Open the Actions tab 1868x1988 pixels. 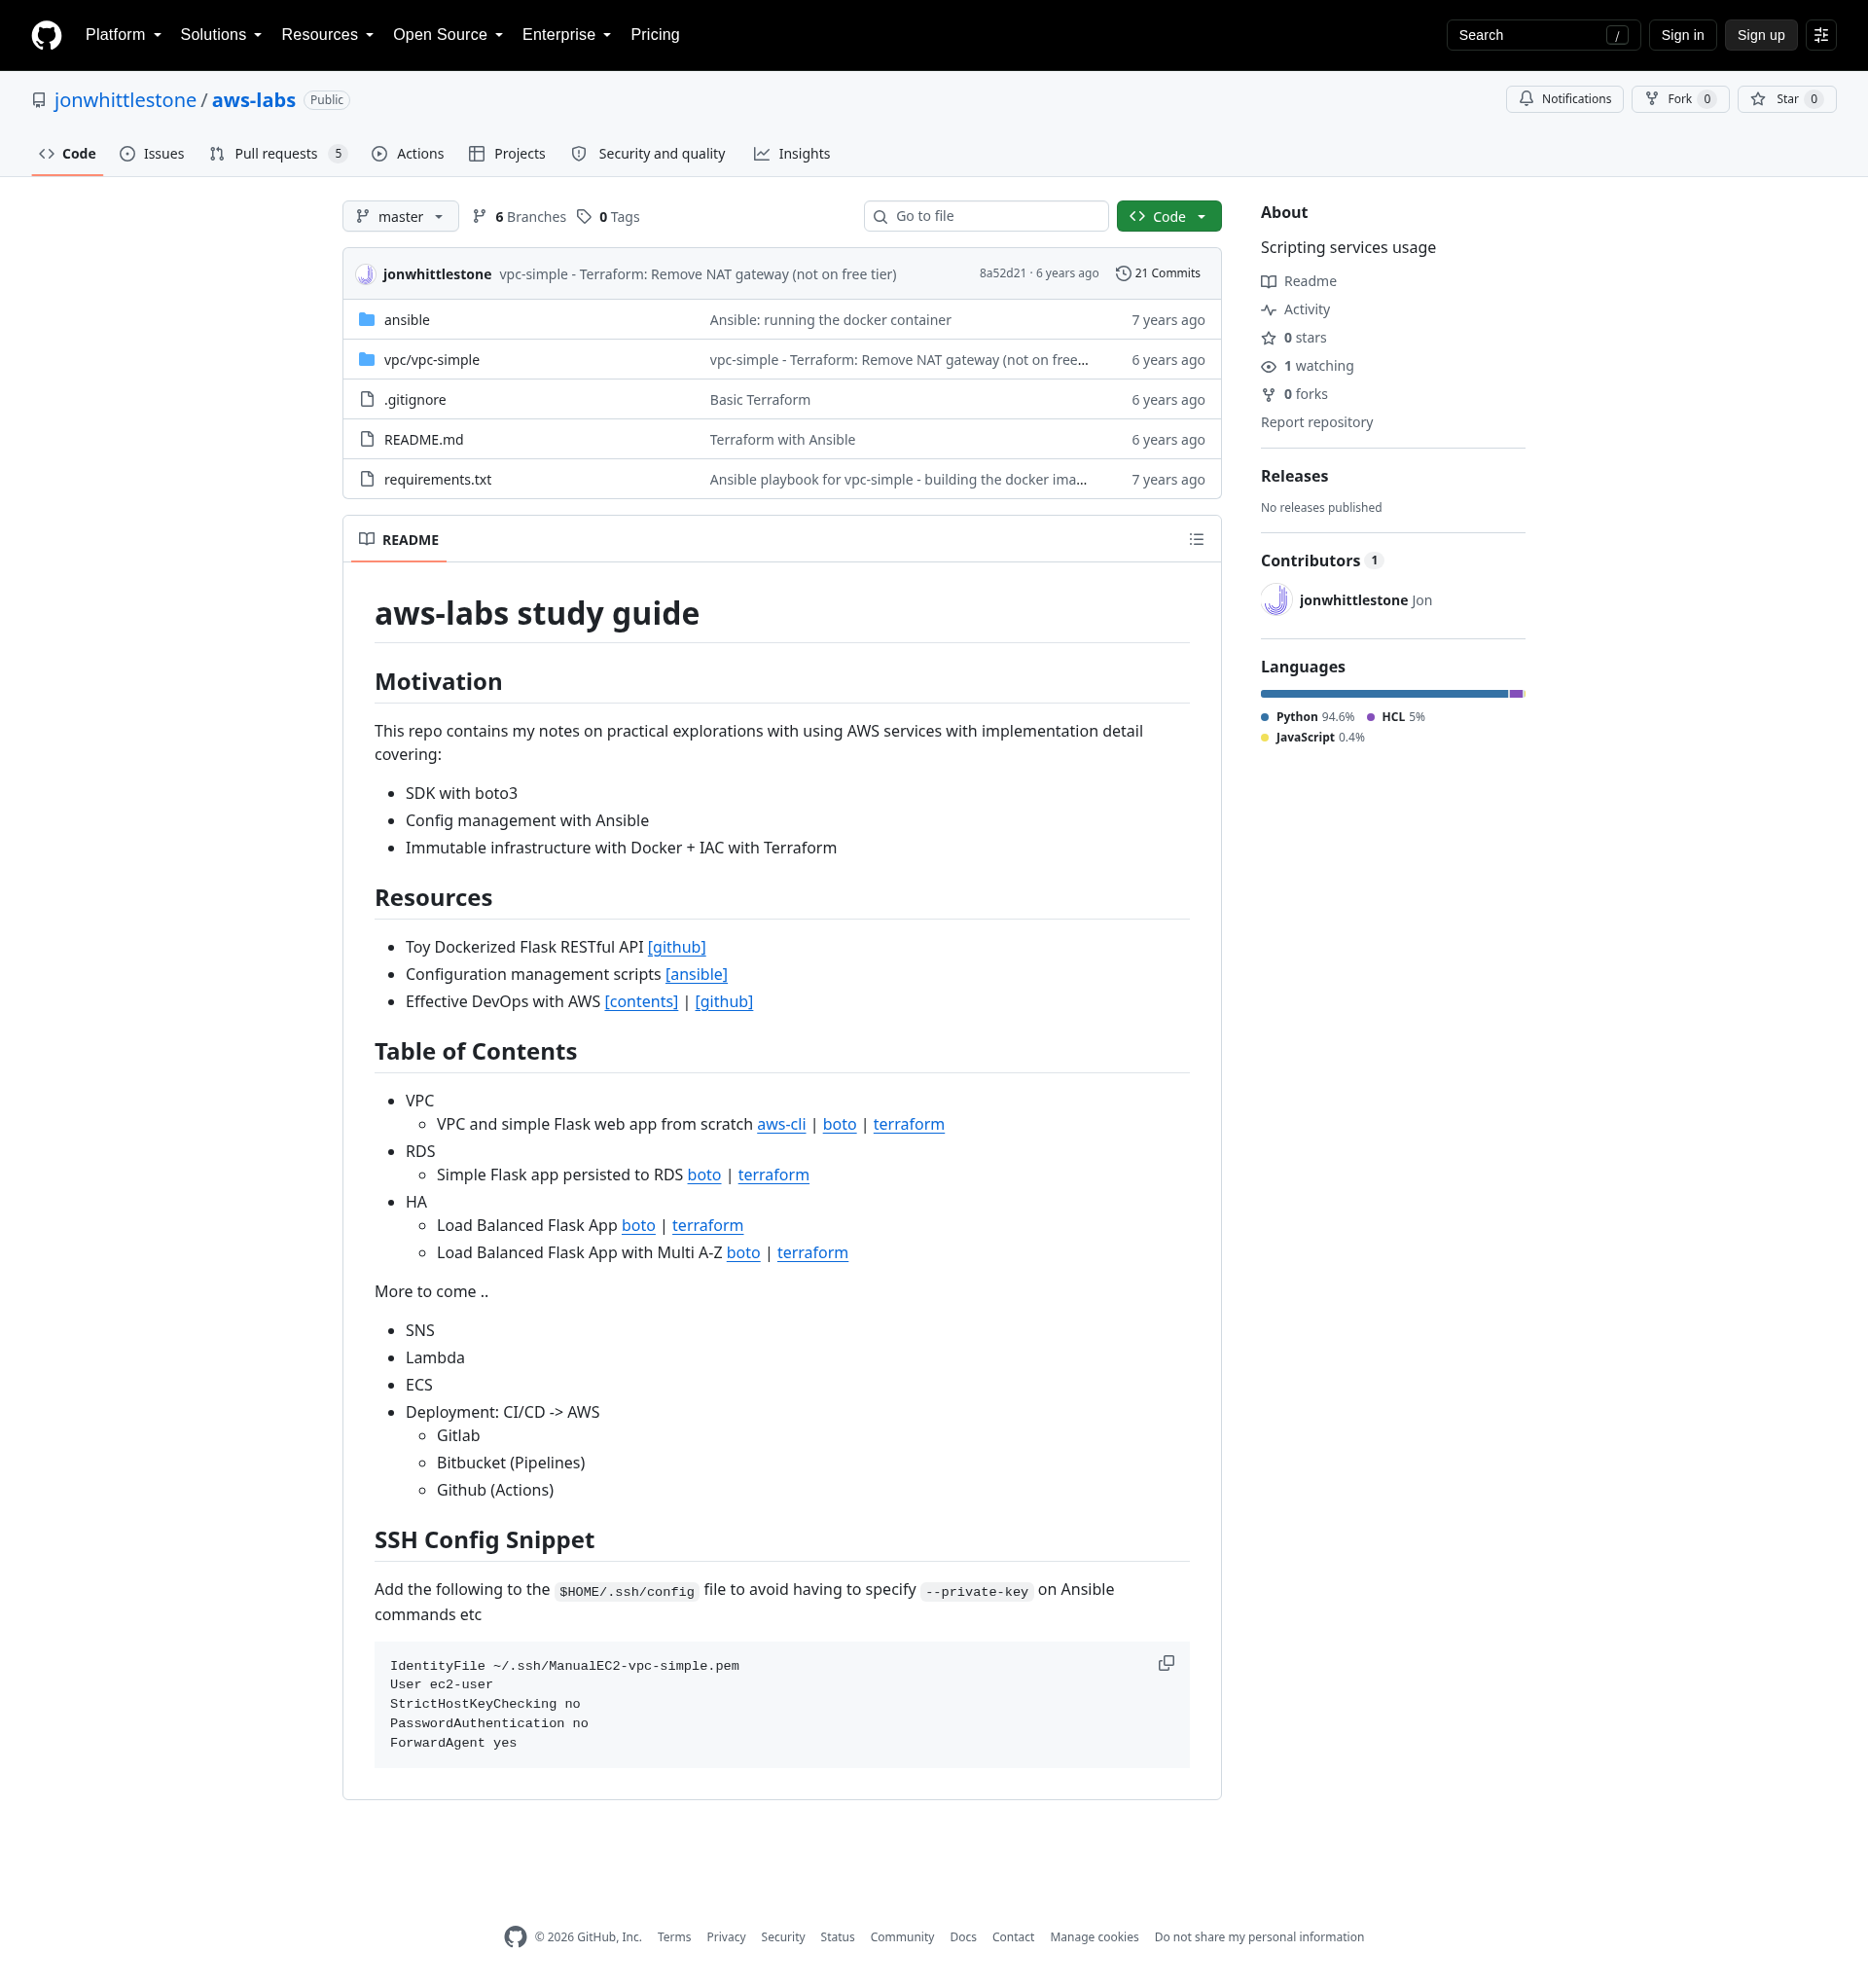point(408,154)
